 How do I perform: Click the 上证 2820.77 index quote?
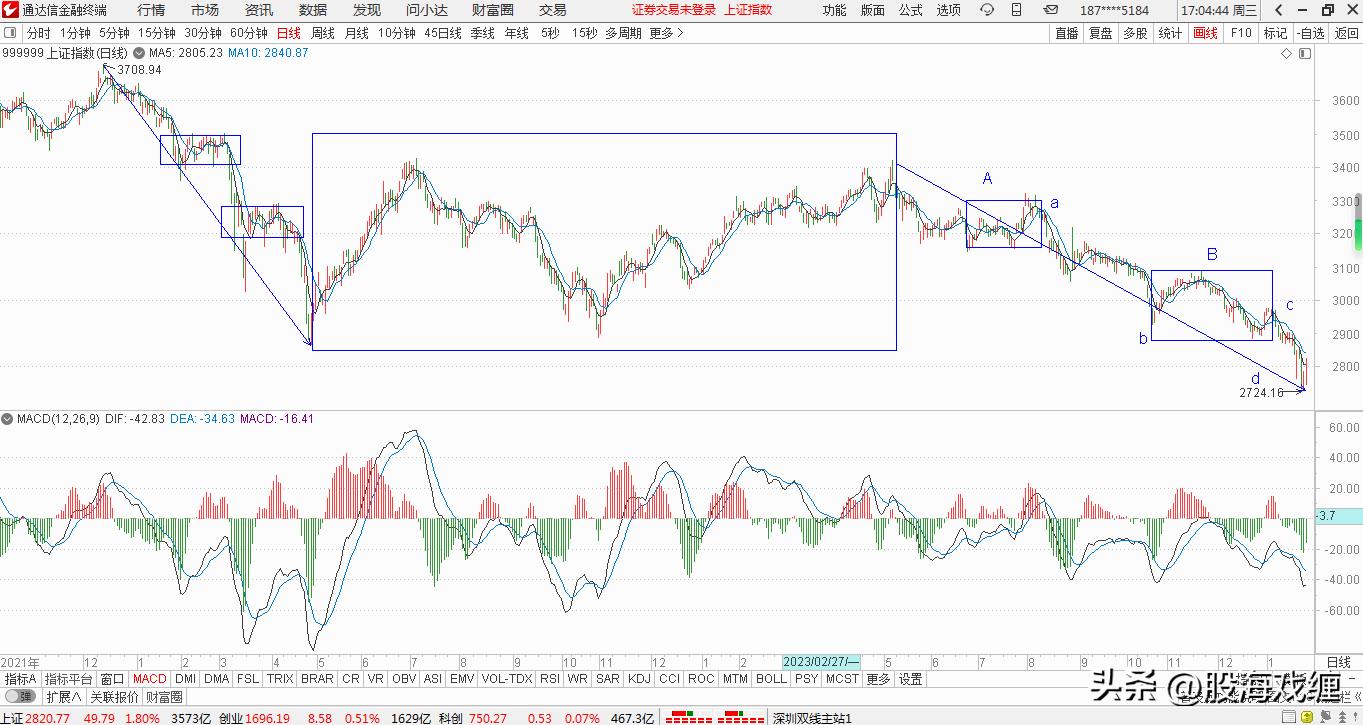click(x=36, y=718)
